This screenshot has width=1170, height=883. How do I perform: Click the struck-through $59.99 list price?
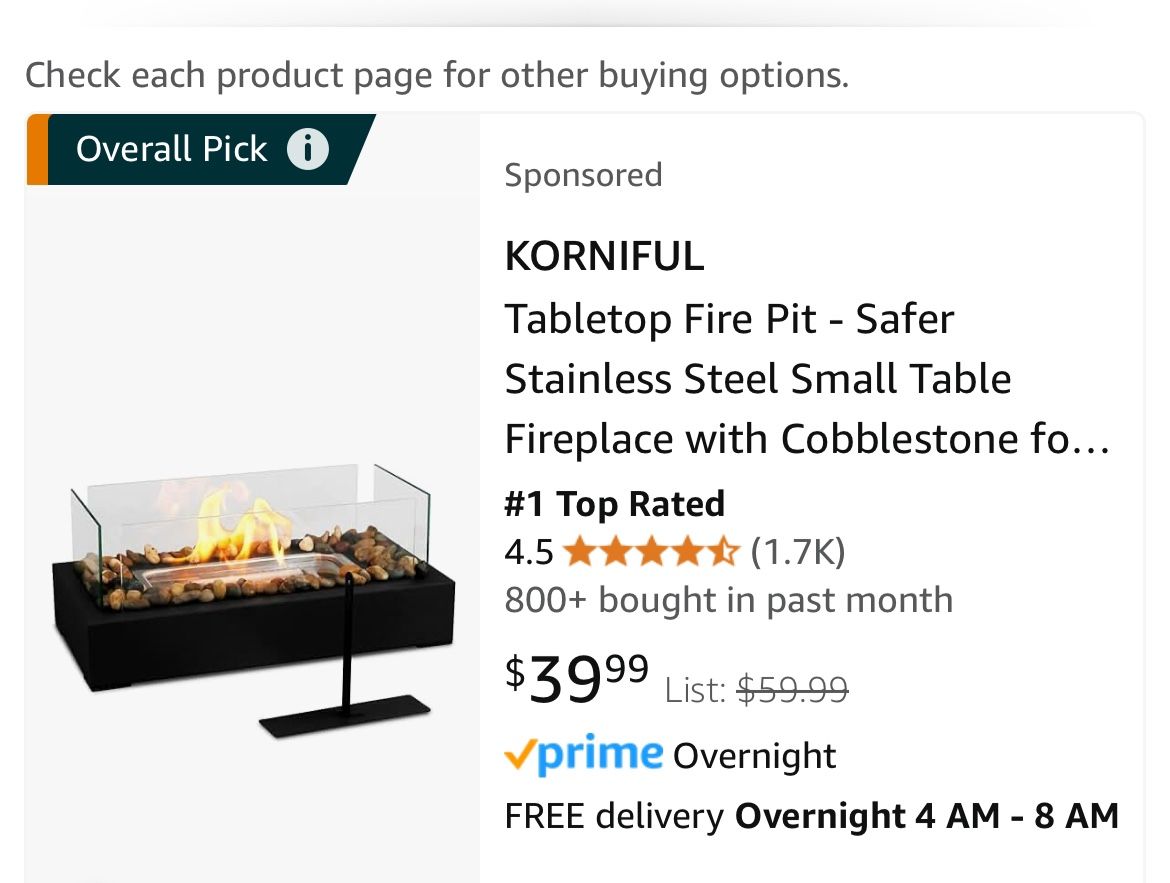point(792,689)
